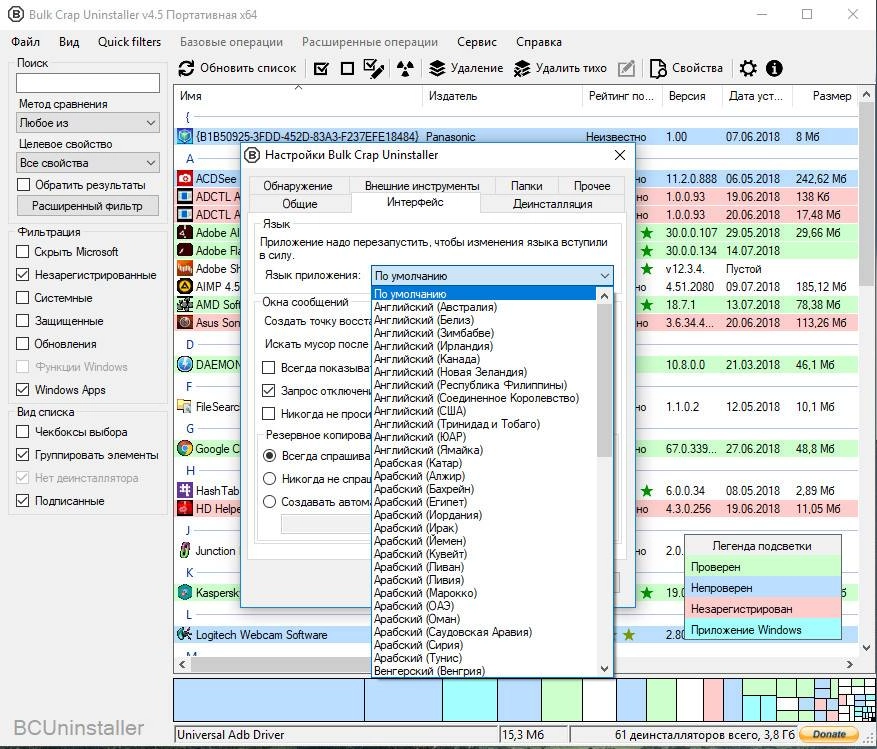
Task: Click the invert selection toolbar icon
Action: pyautogui.click(x=374, y=68)
